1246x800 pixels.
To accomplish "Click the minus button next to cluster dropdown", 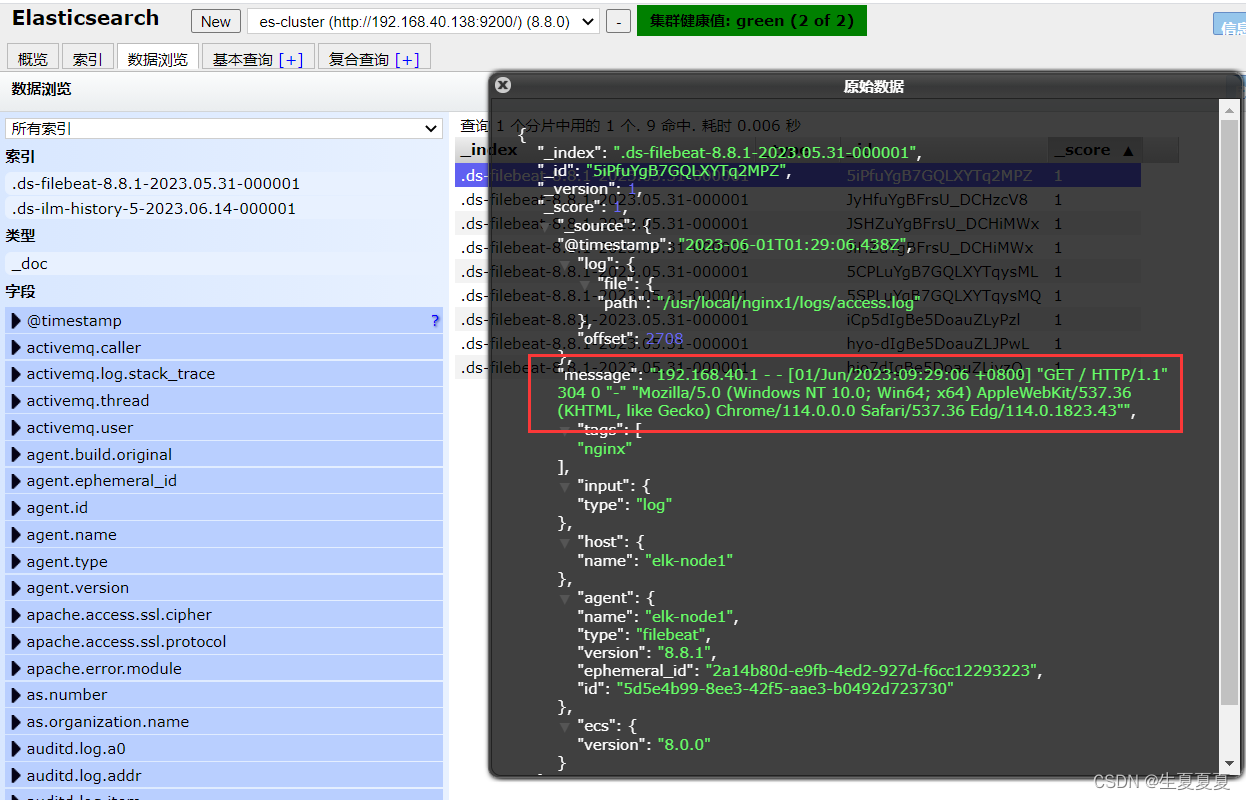I will click(x=619, y=21).
